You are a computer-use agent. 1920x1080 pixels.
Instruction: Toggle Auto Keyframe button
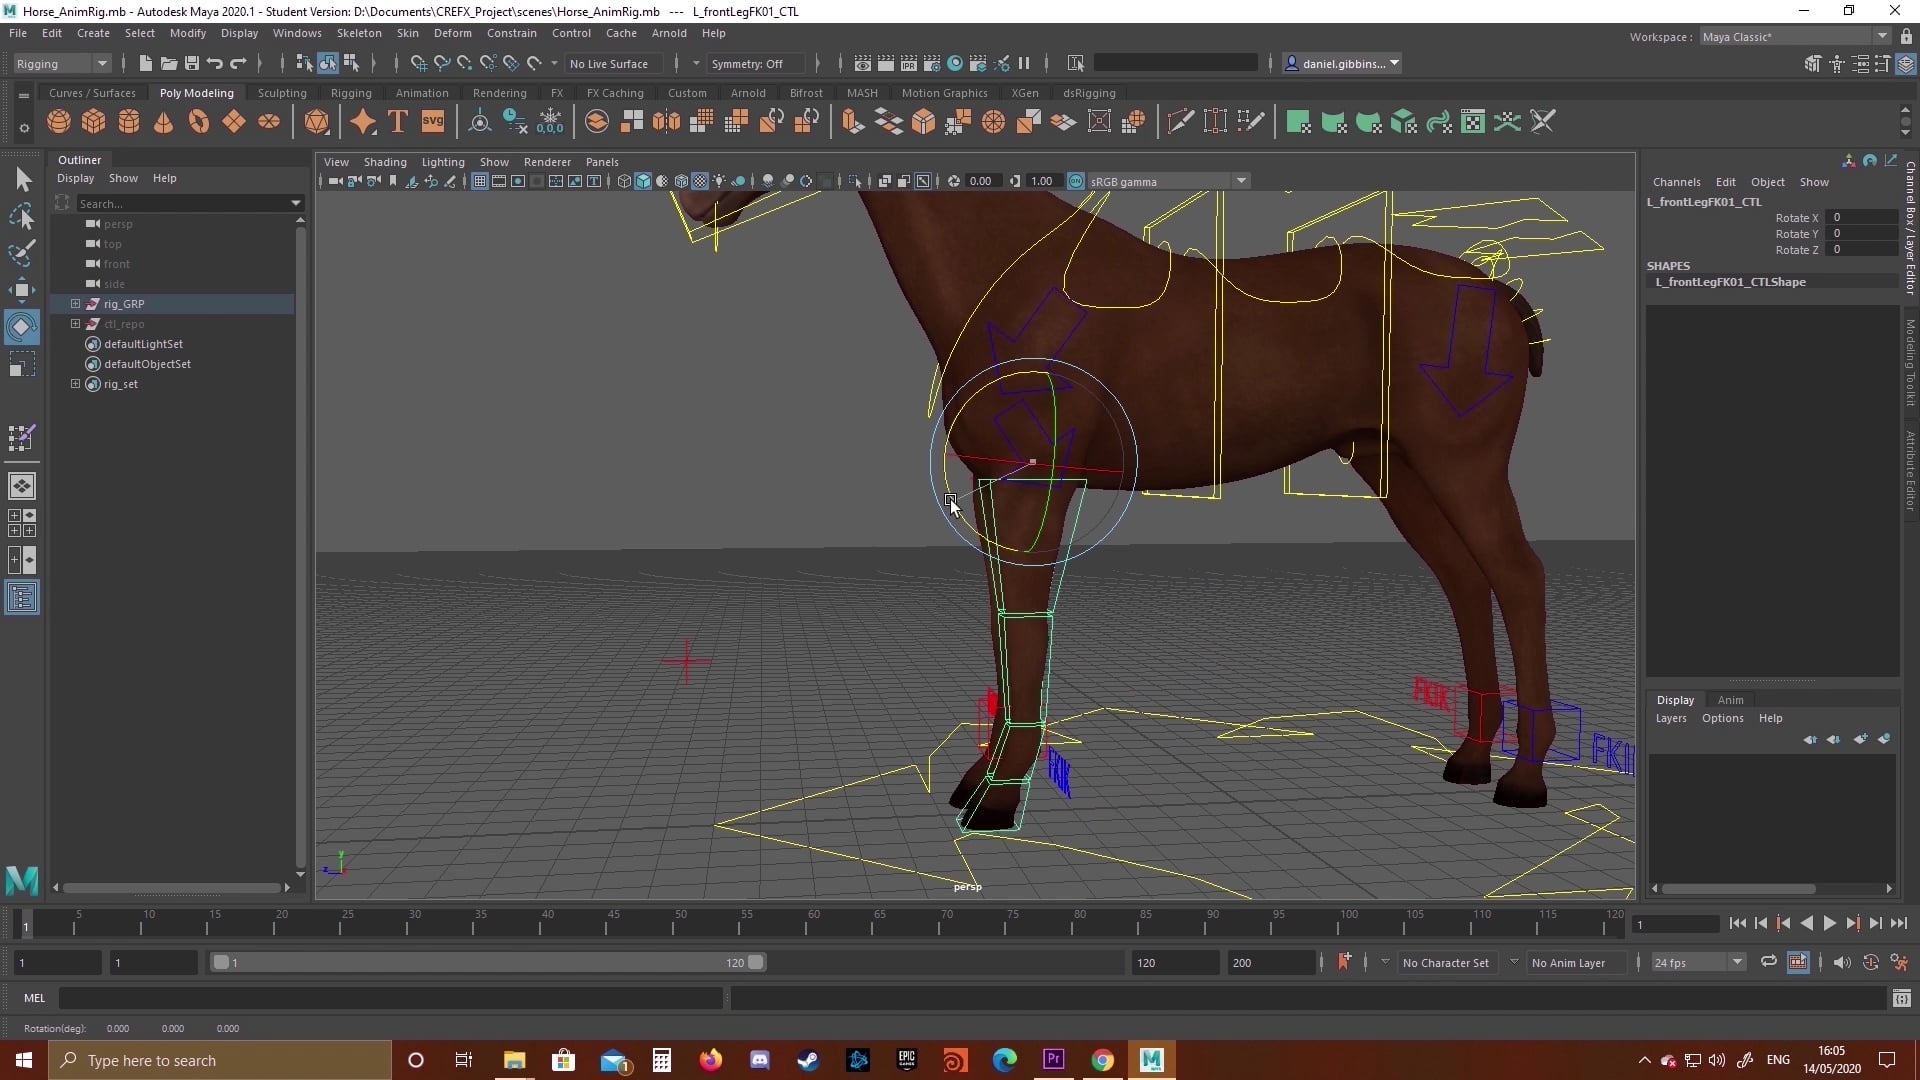point(1870,962)
